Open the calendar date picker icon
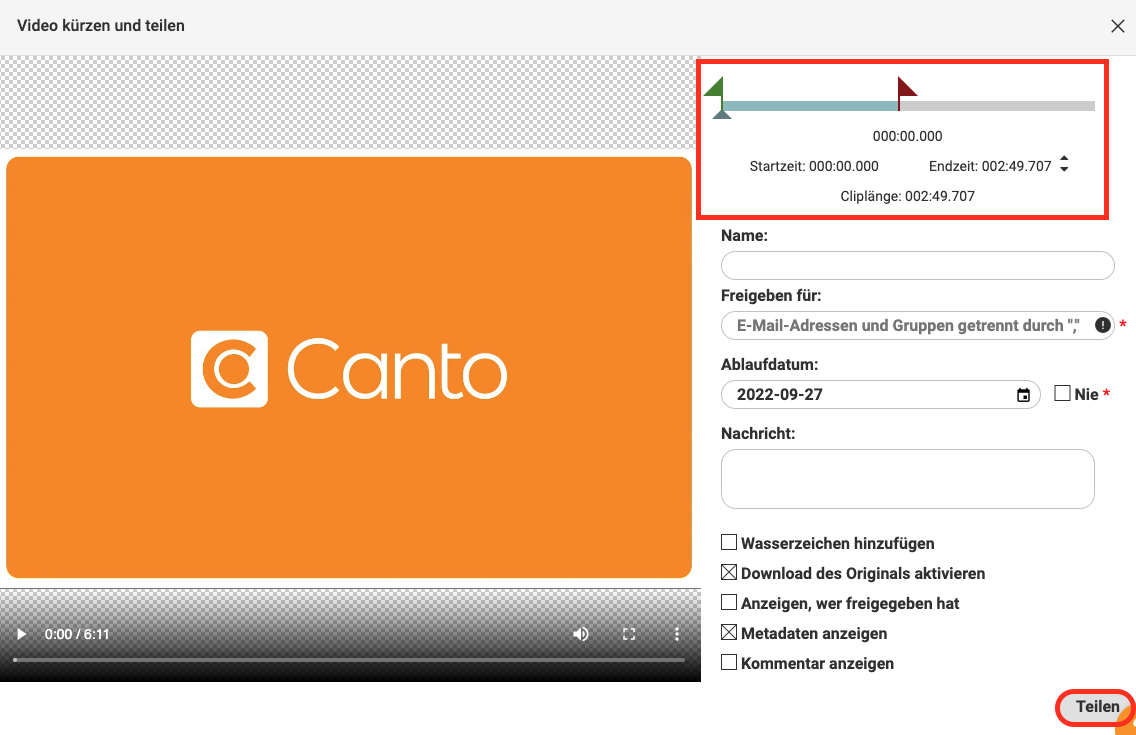Viewport: 1136px width, 735px height. tap(1023, 395)
